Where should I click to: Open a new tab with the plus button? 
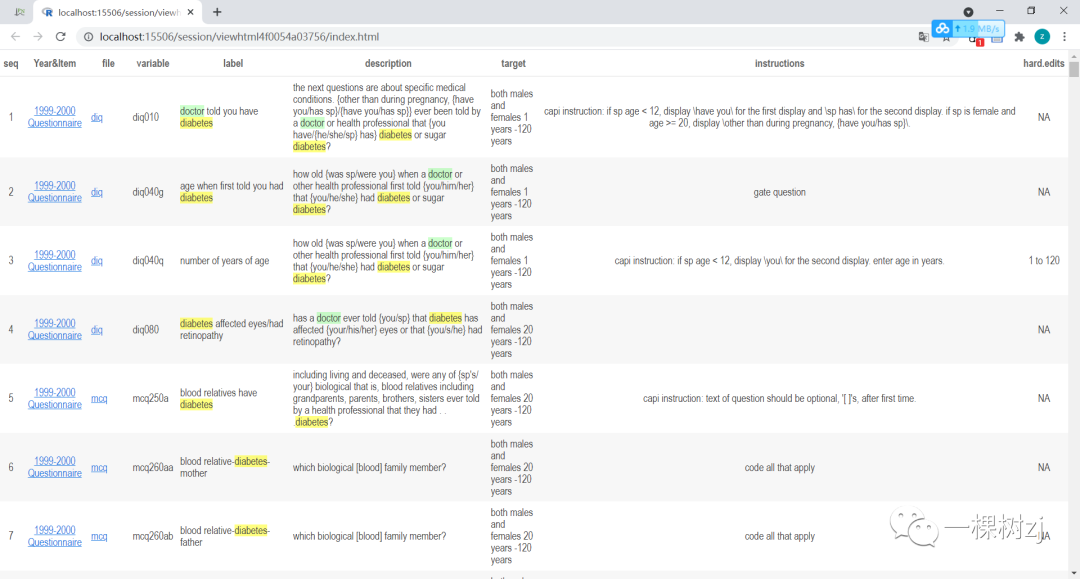(x=217, y=12)
